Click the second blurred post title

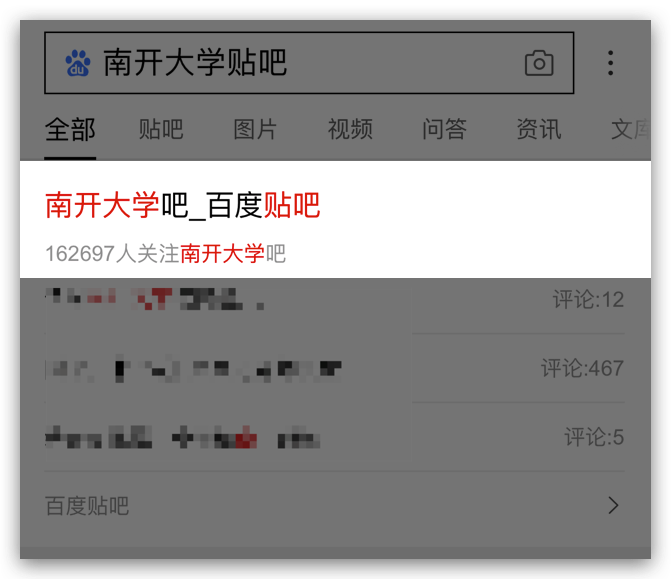(193, 368)
